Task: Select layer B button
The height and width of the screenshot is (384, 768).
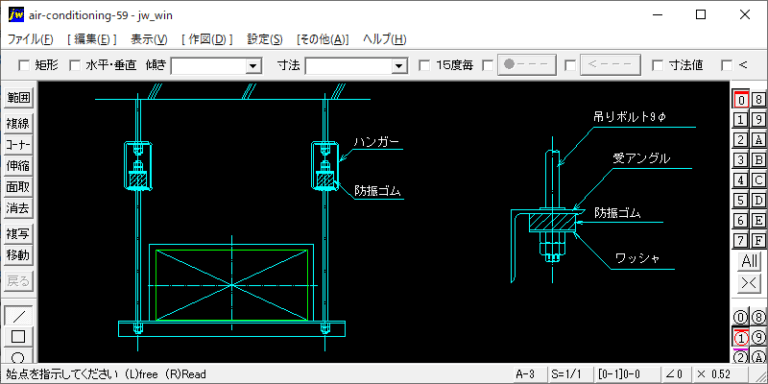Action: [x=758, y=160]
